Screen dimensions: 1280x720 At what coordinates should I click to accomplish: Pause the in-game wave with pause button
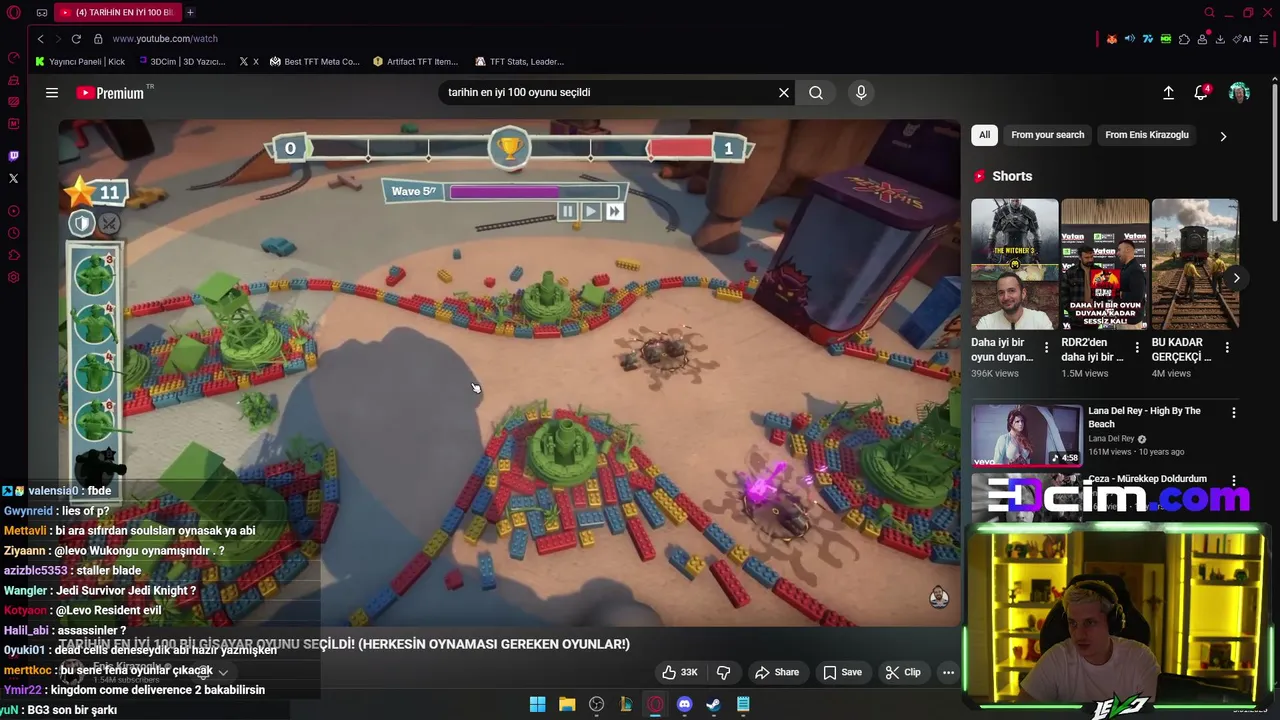coord(567,211)
